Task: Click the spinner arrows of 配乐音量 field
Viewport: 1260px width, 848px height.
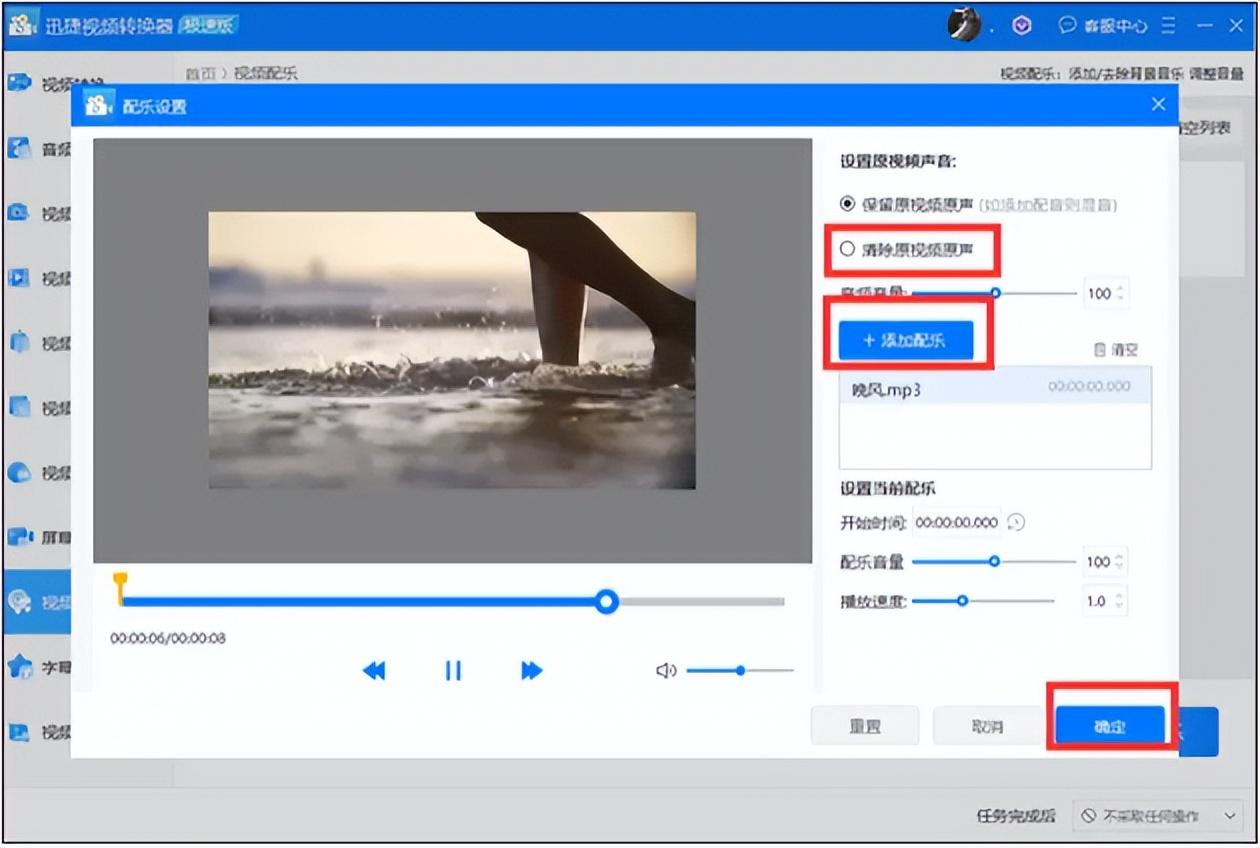Action: [x=1120, y=562]
